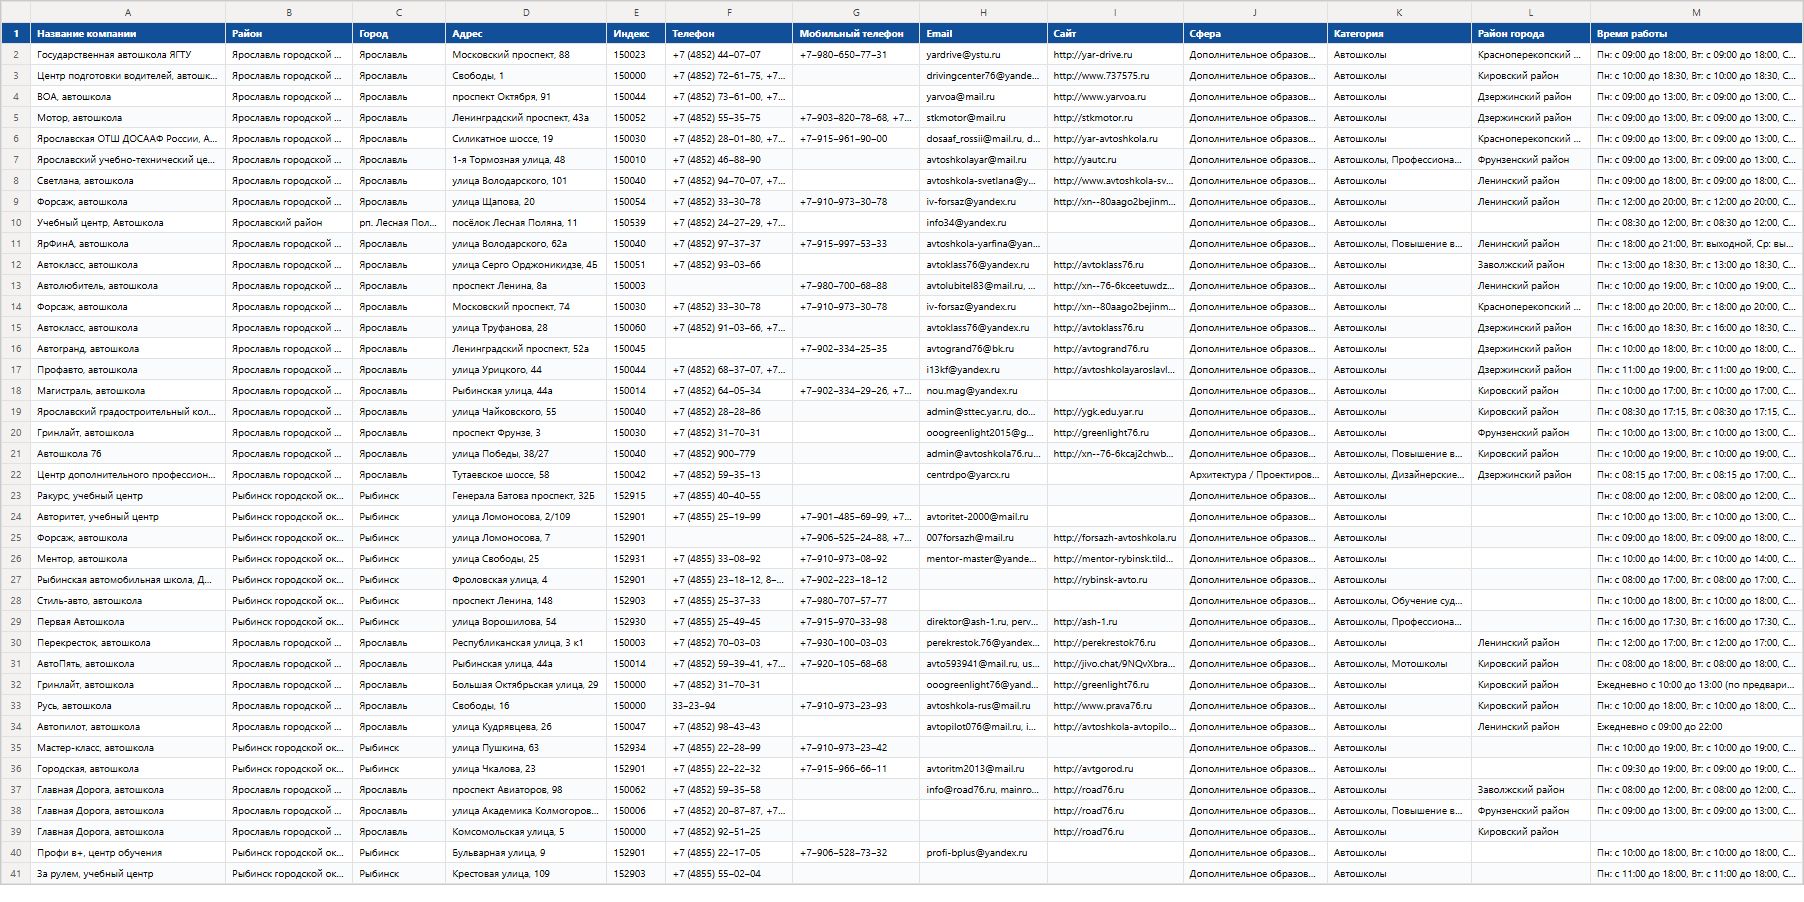Select cell 'Ежедневно с 09:00 до 22:00'
1804x902 pixels.
click(1696, 727)
